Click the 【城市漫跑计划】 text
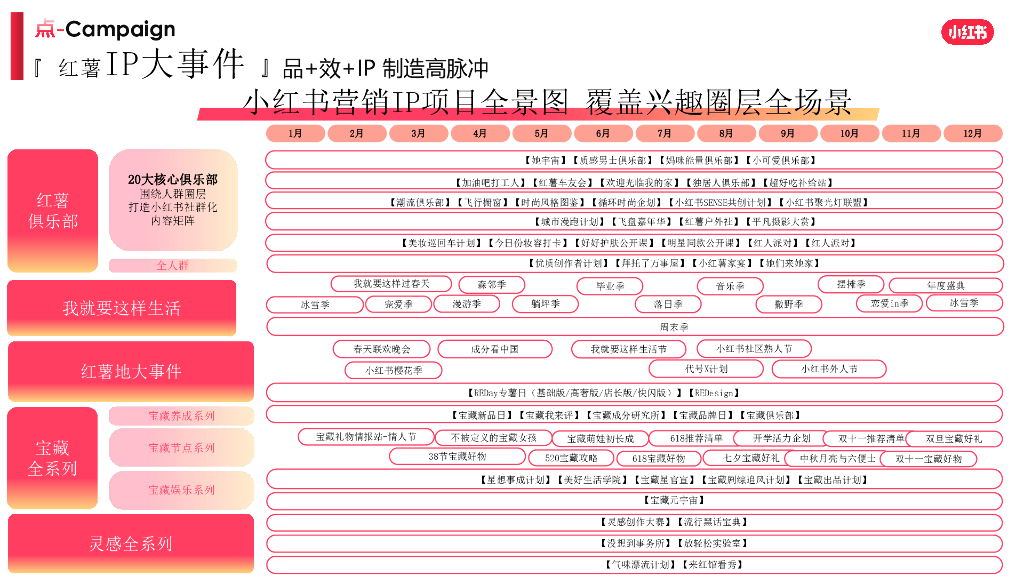 [x=571, y=222]
